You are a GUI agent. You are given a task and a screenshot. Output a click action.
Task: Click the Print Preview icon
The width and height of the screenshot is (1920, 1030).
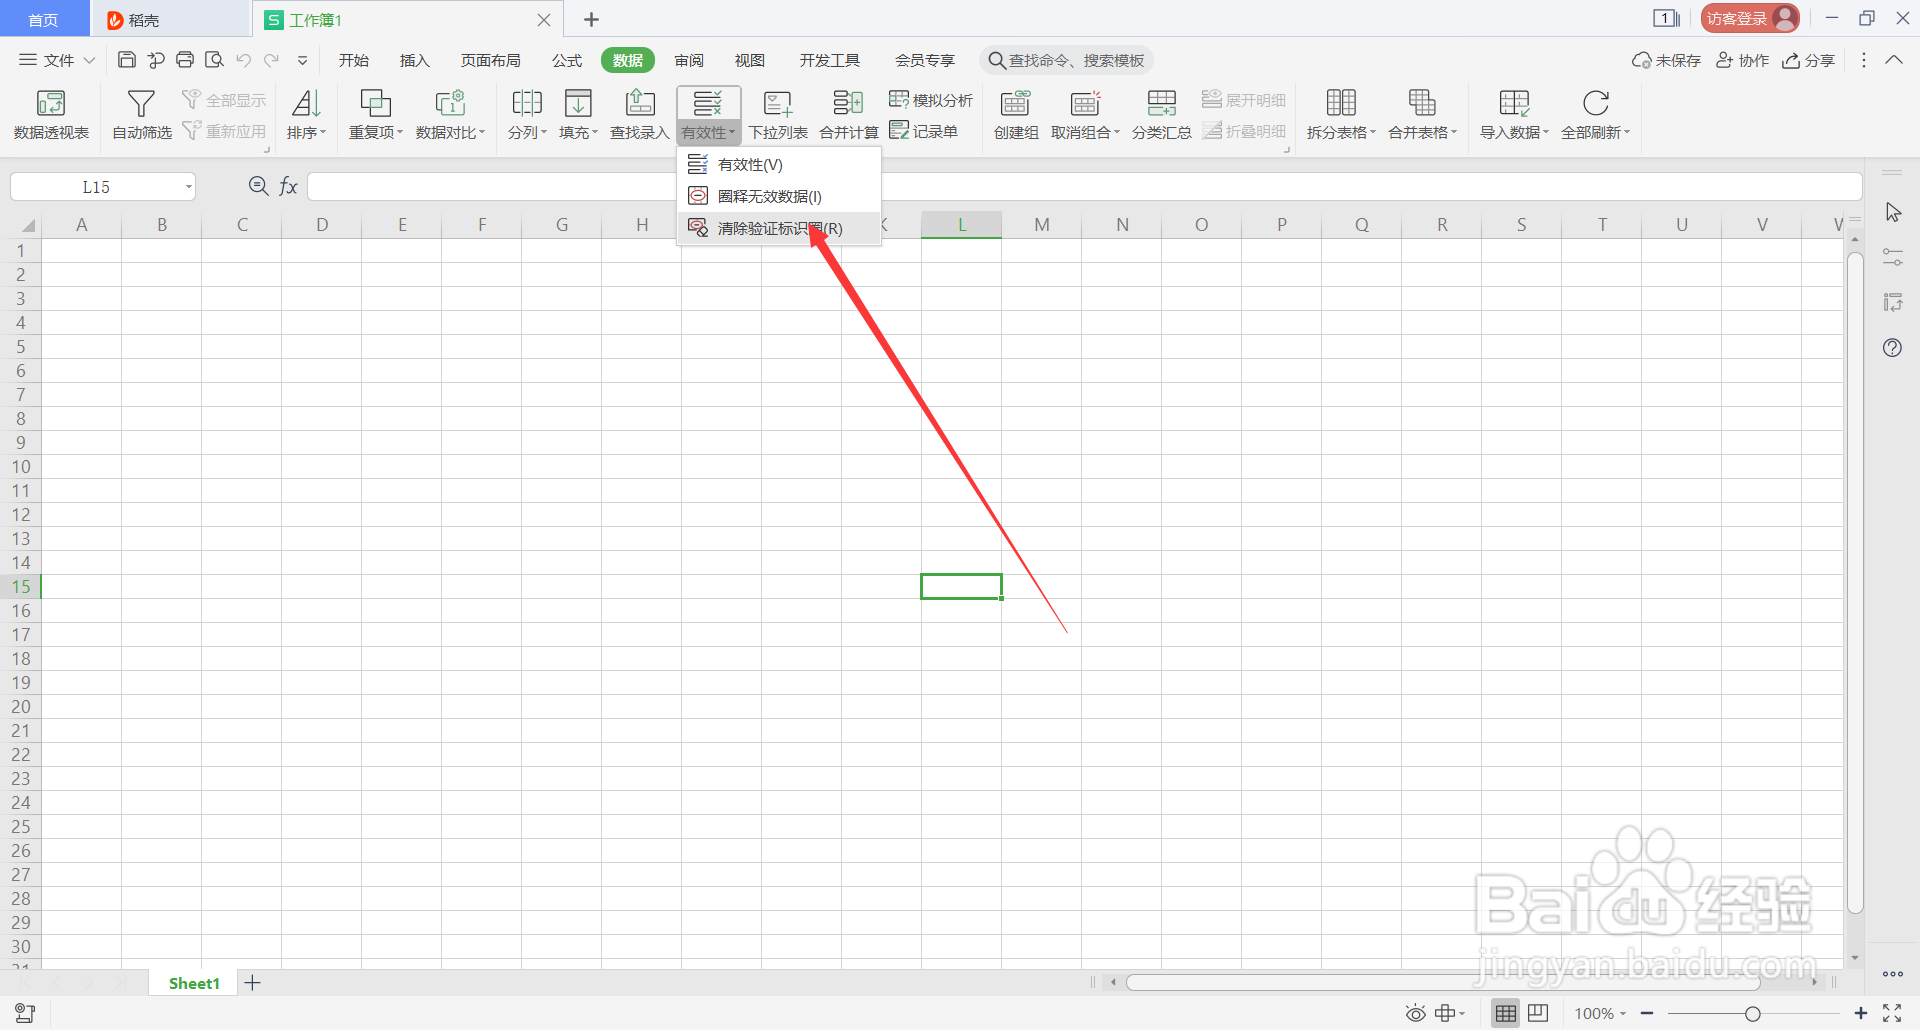click(x=214, y=60)
